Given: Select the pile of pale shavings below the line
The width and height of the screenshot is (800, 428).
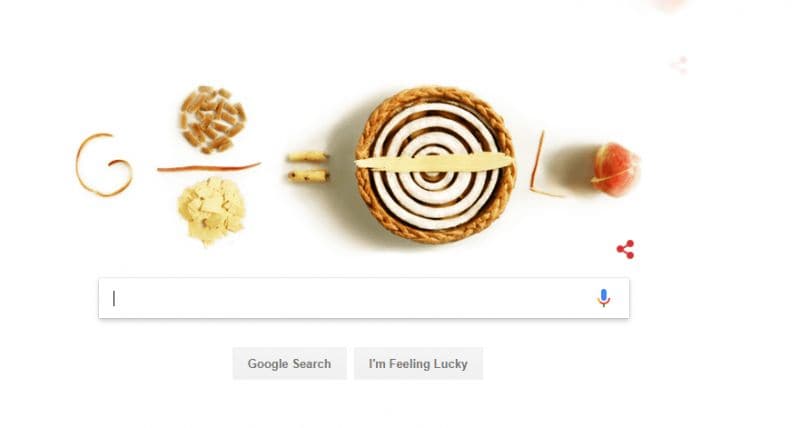Looking at the screenshot, I should pos(211,210).
